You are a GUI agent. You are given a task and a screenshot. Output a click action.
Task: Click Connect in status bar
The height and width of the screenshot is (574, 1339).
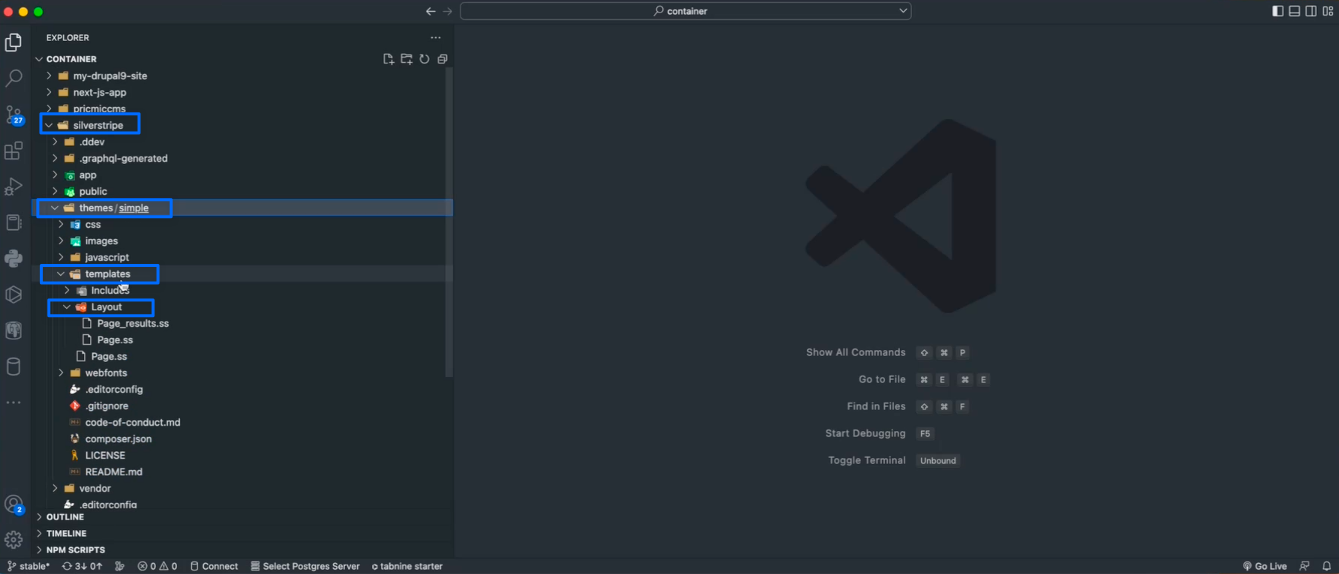[x=214, y=566]
